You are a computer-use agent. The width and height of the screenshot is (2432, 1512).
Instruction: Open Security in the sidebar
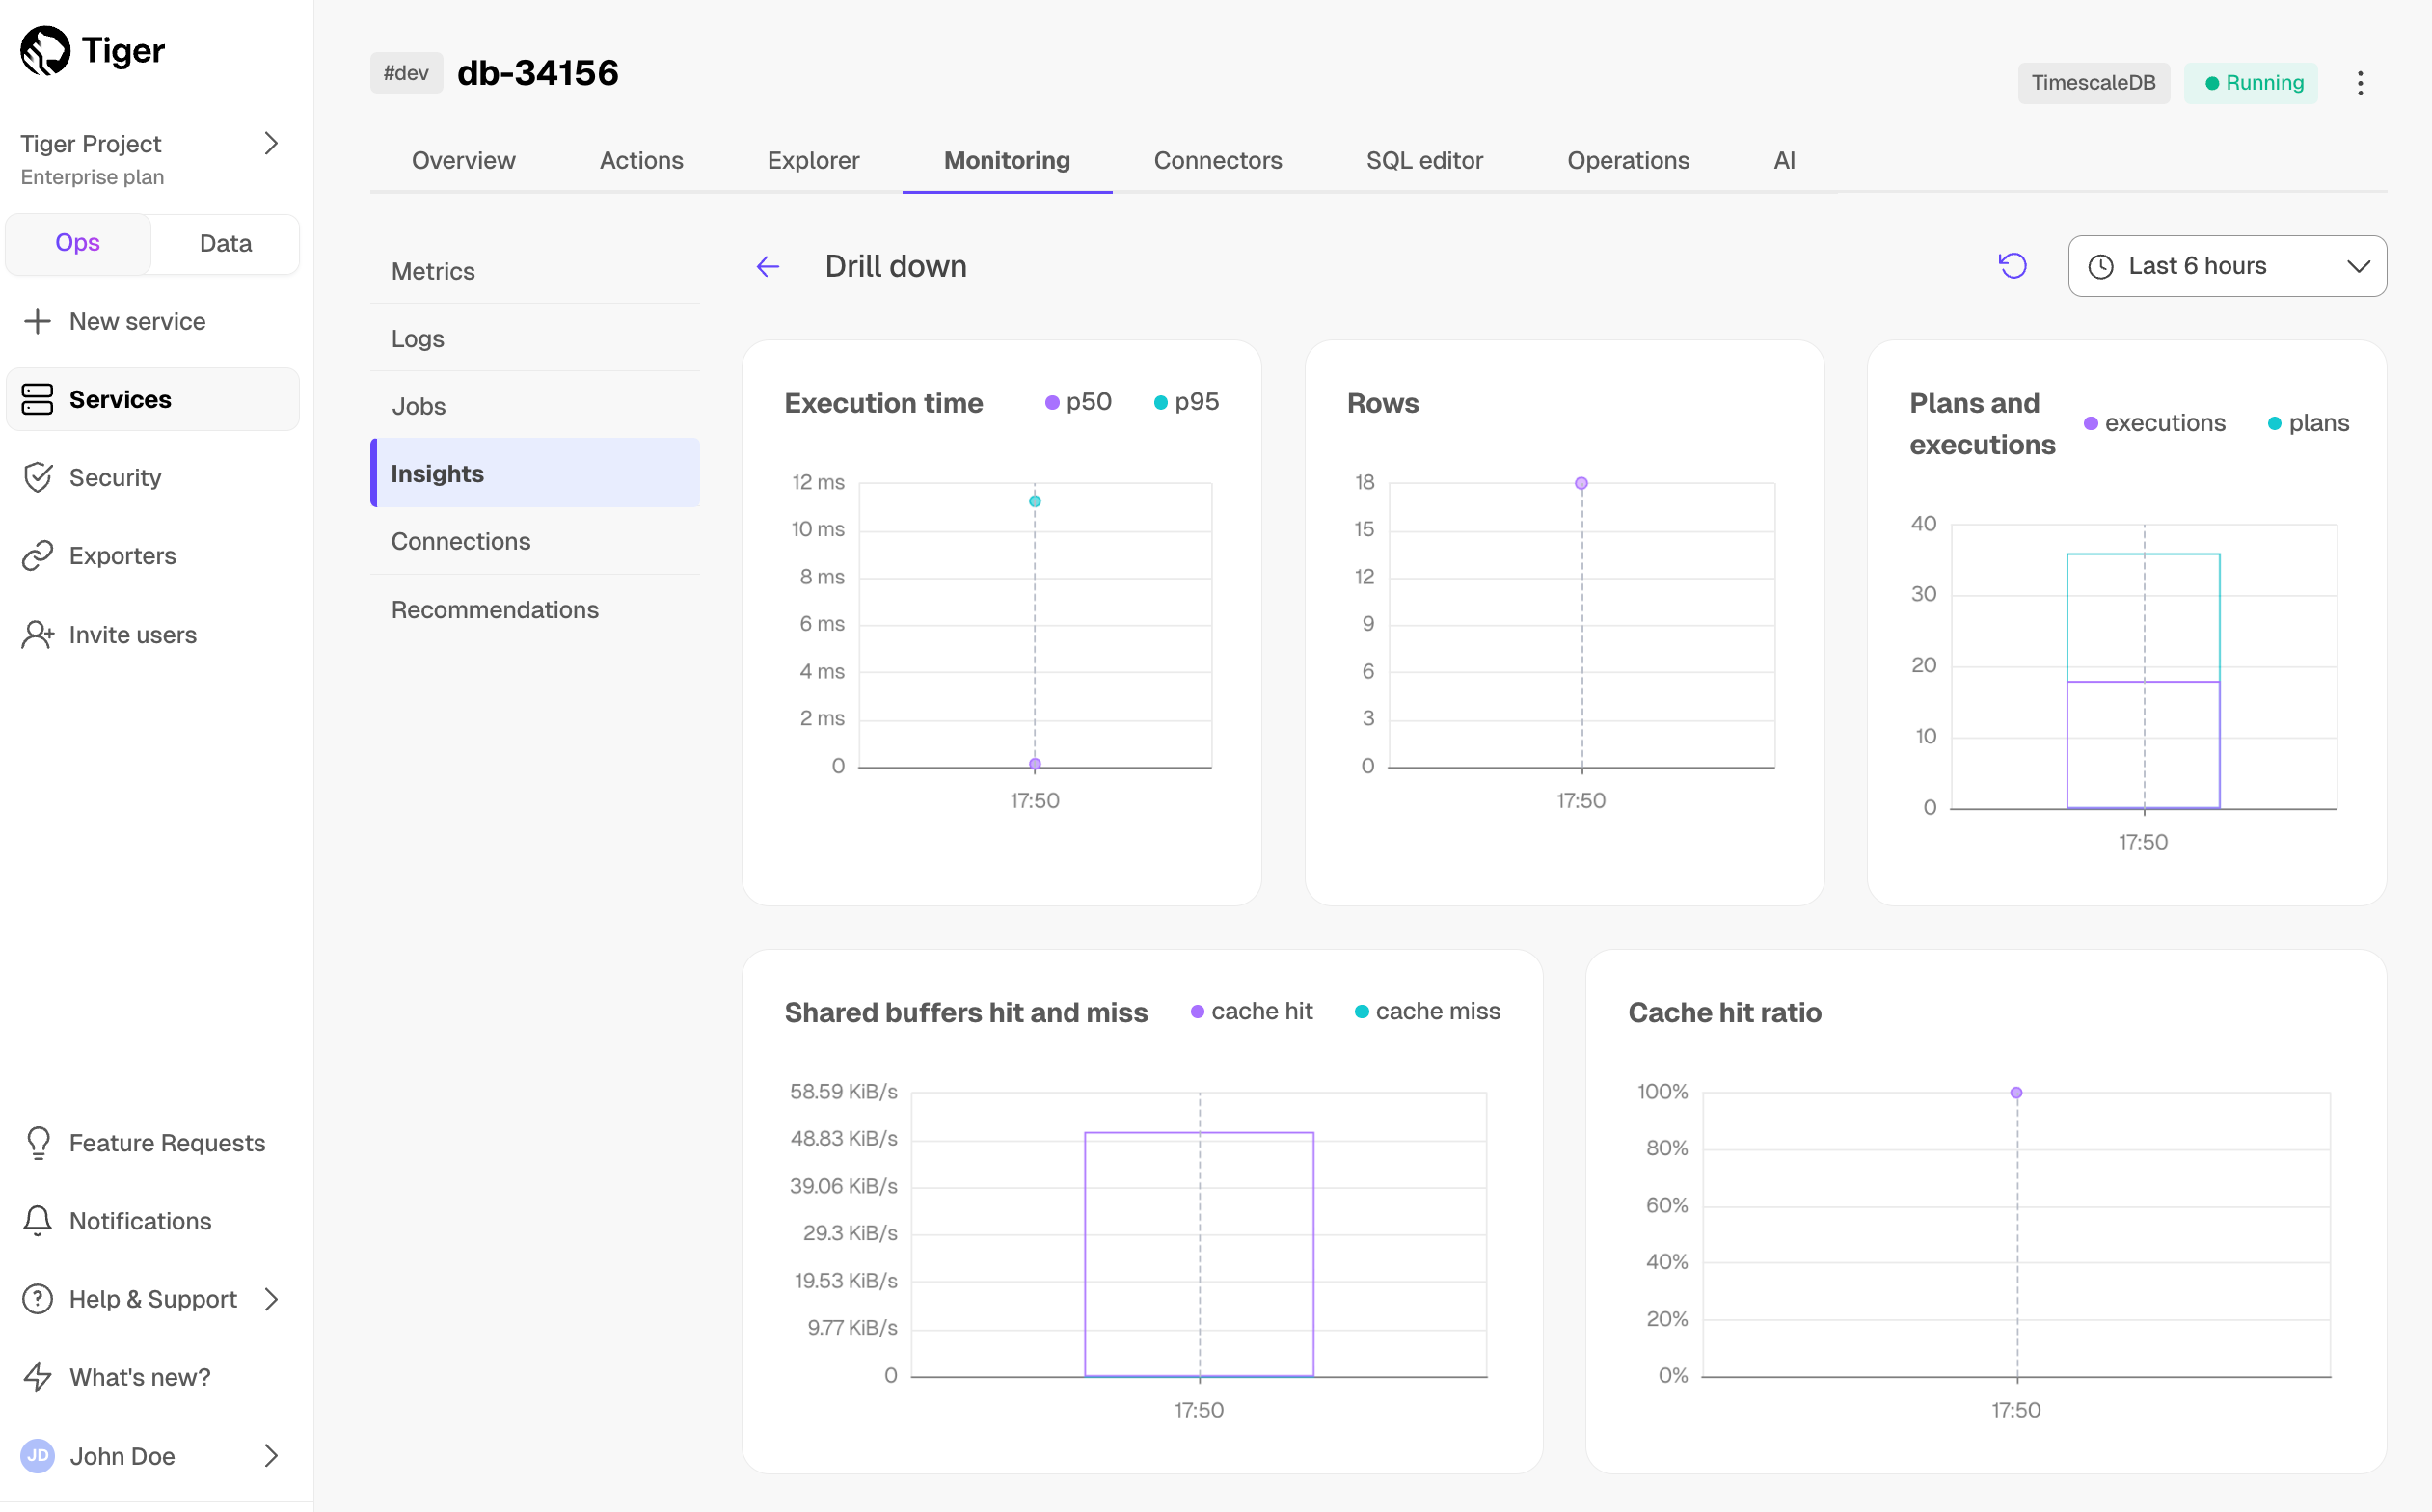(114, 477)
